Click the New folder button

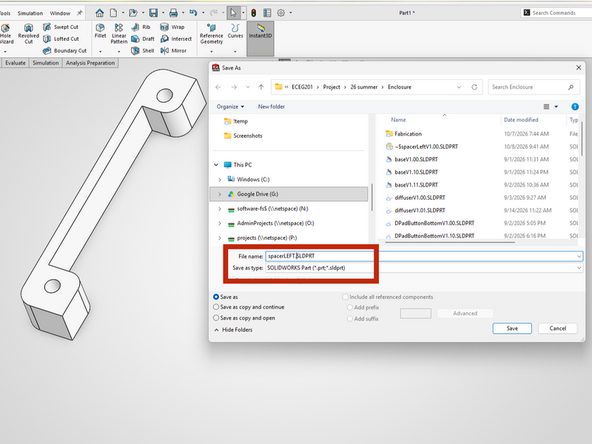271,106
